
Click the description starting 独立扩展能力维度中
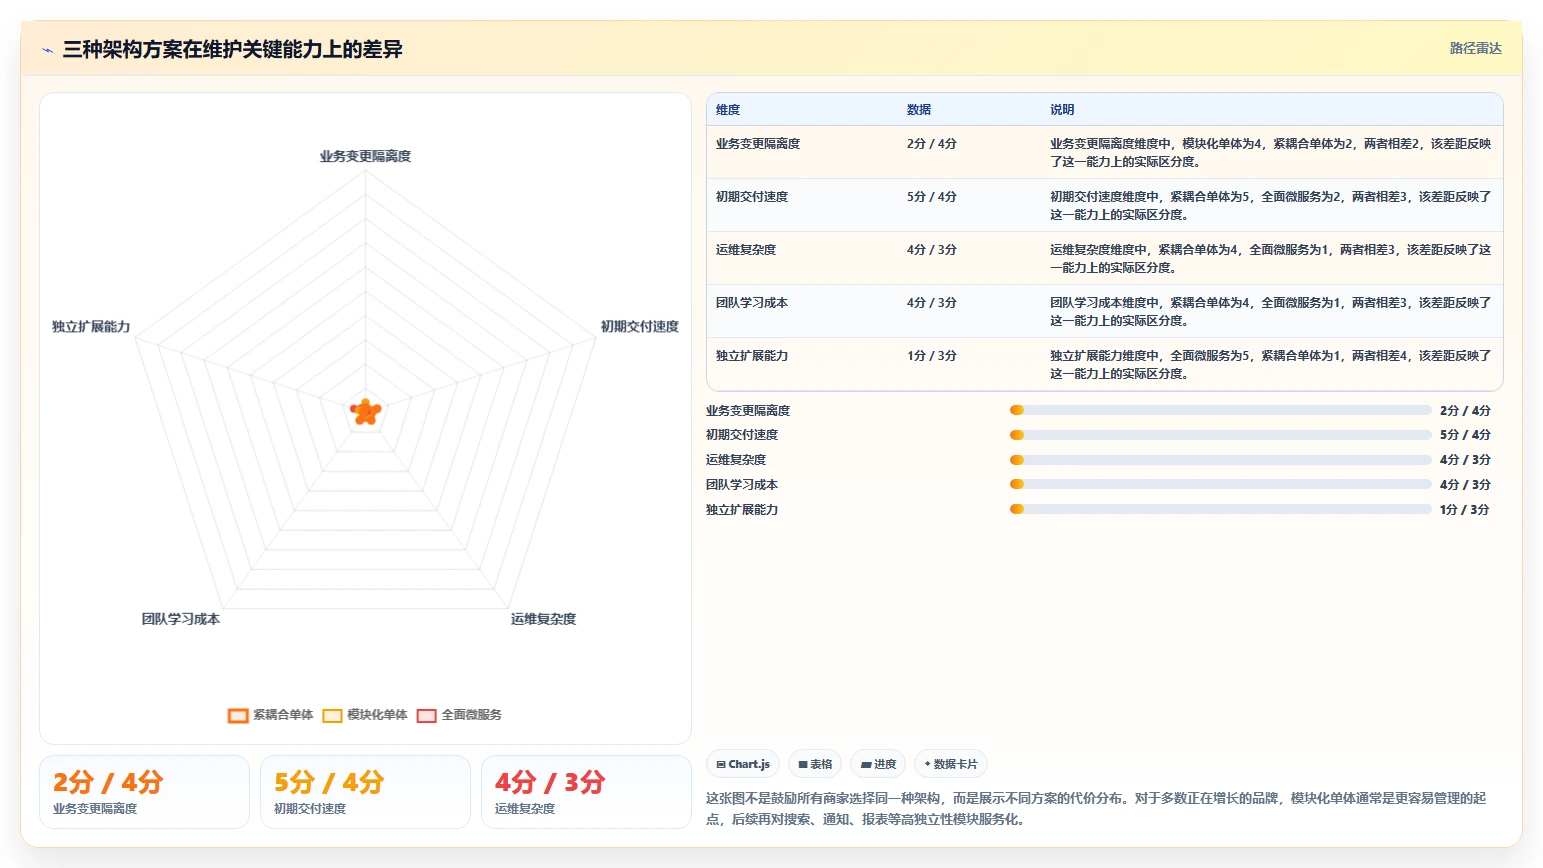tap(1270, 365)
